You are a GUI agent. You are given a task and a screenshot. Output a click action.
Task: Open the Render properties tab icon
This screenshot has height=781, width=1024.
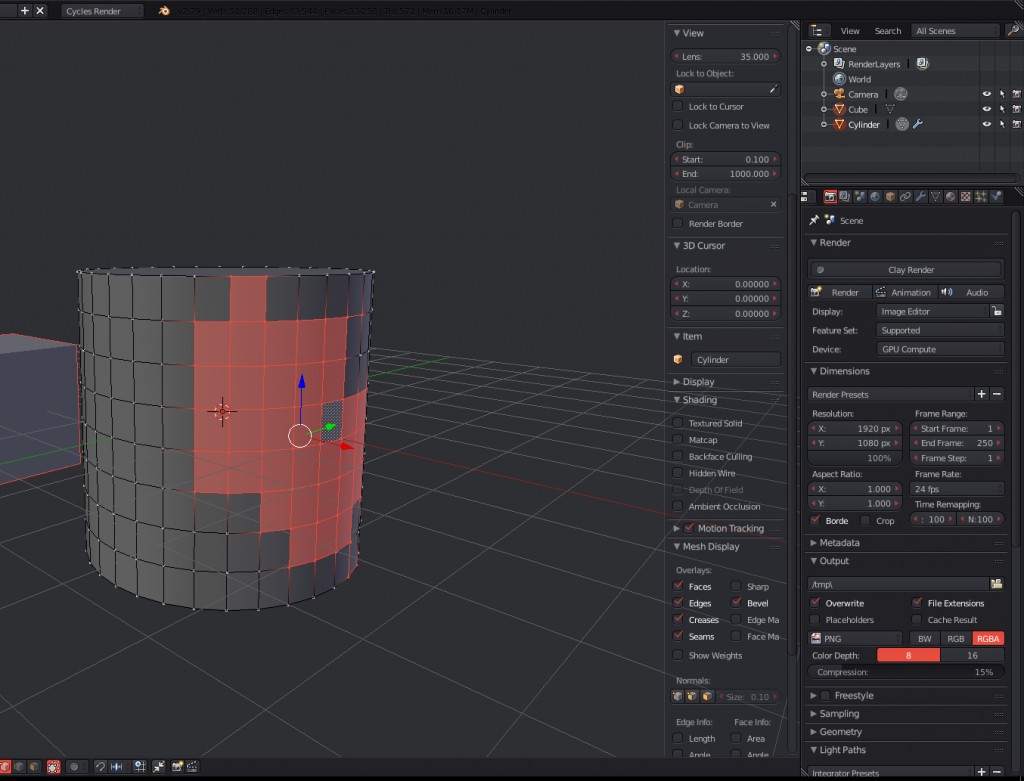coord(830,196)
